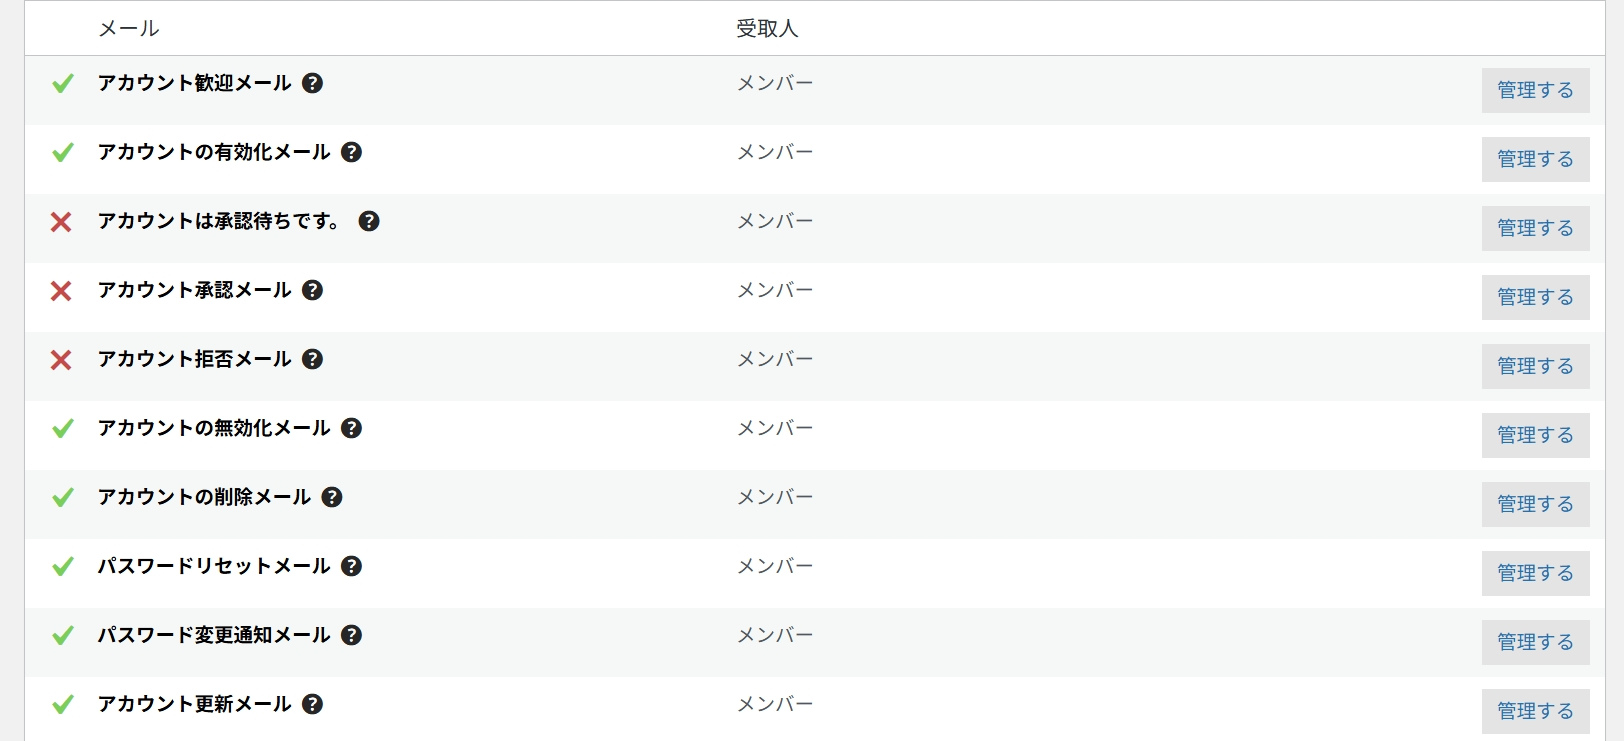This screenshot has width=1624, height=741.
Task: Click 管理する button for パスワードリセットメール
Action: 1535,573
